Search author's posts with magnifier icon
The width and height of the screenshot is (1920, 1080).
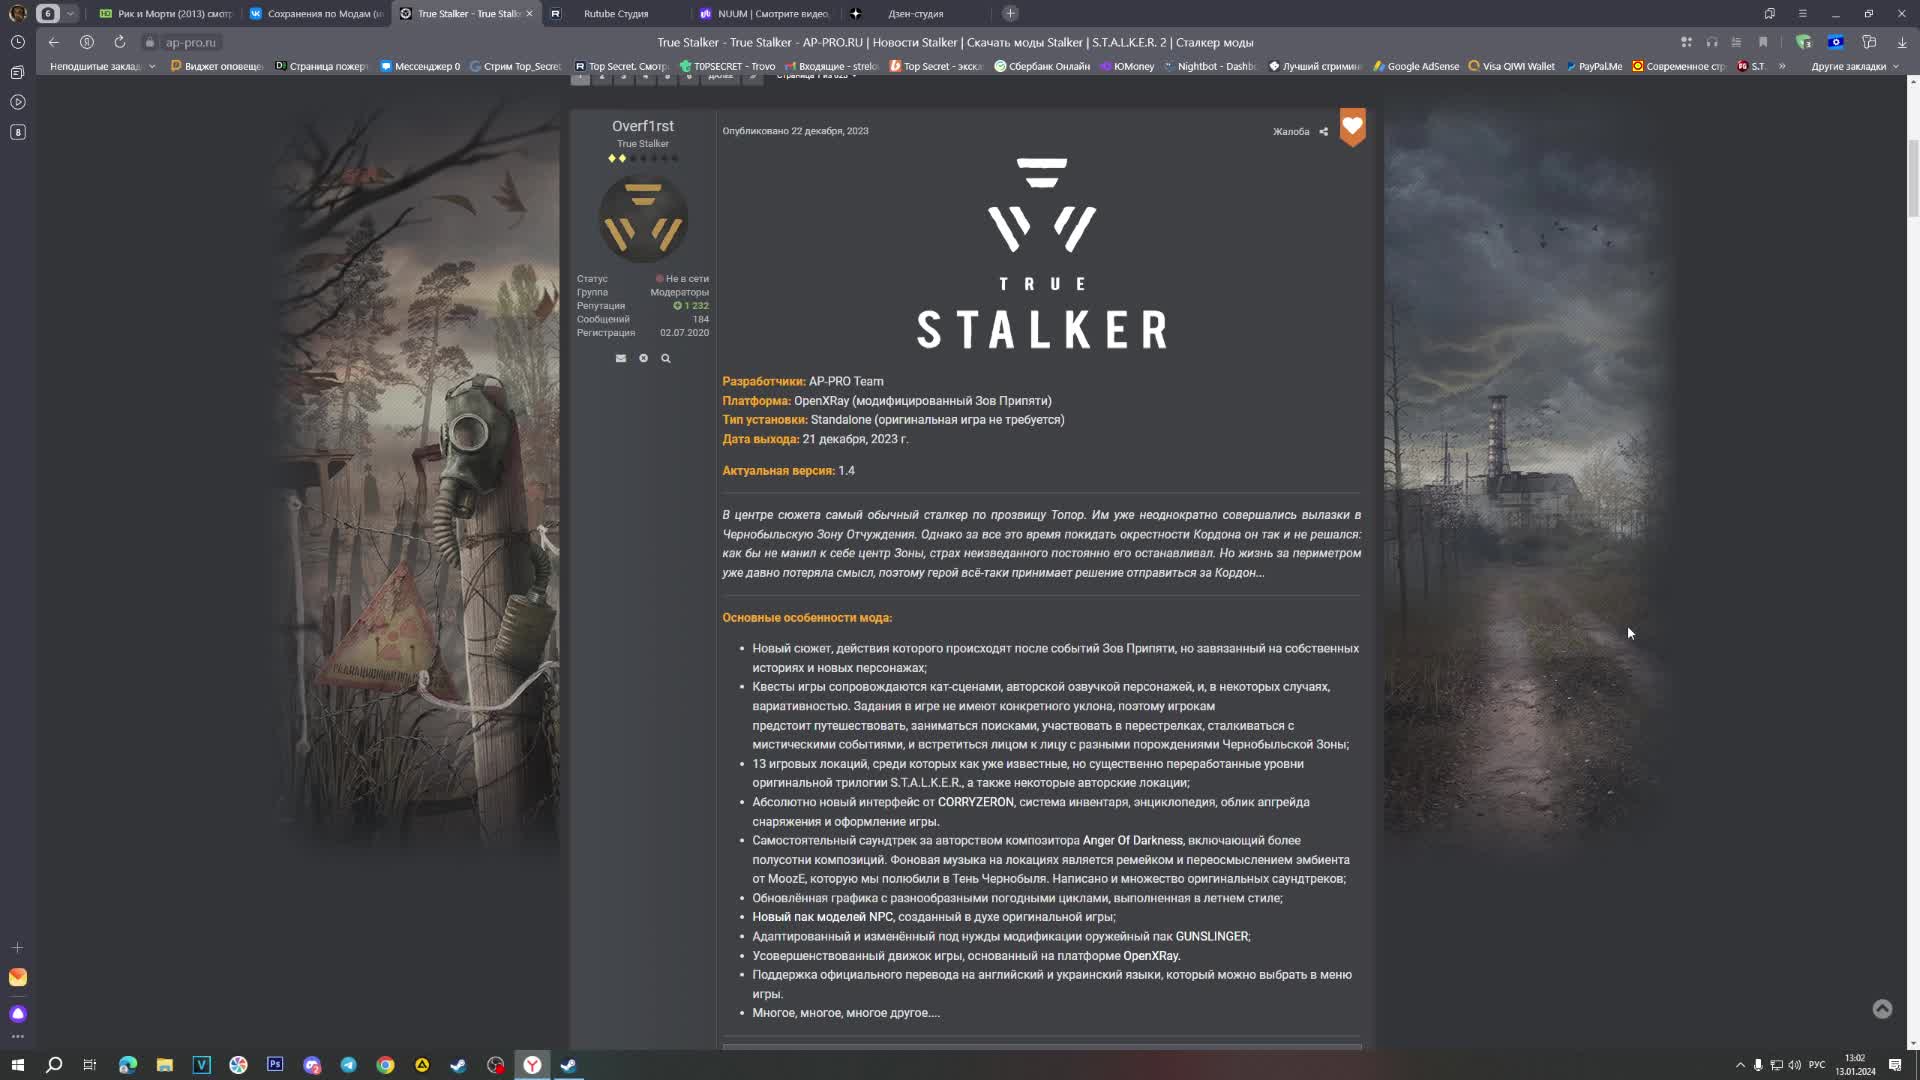tap(665, 358)
